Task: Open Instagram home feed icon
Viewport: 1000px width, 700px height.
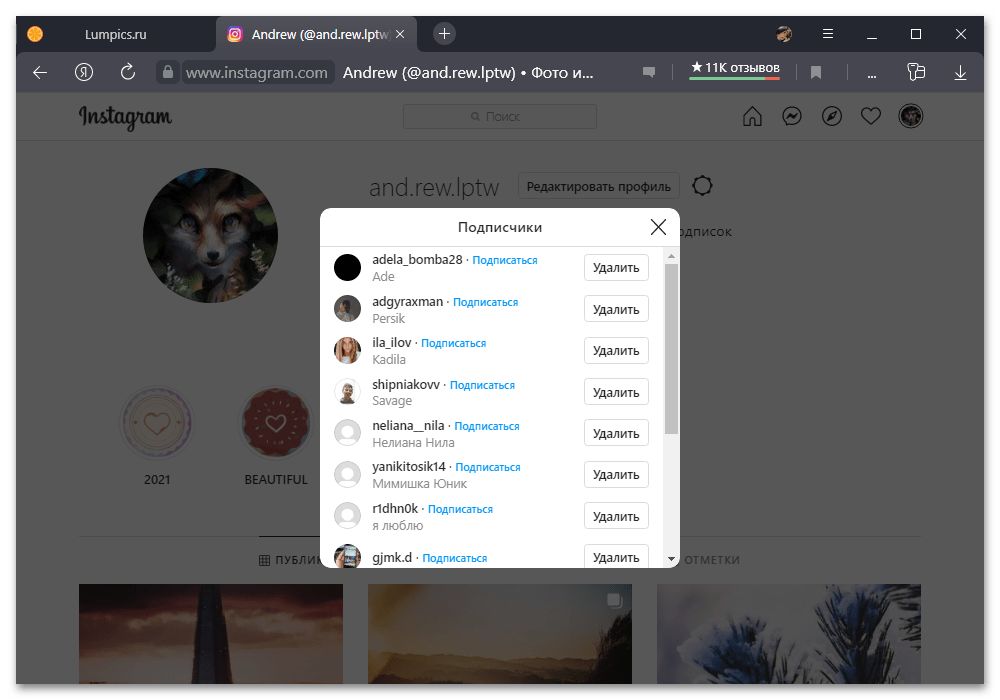Action: tap(752, 117)
